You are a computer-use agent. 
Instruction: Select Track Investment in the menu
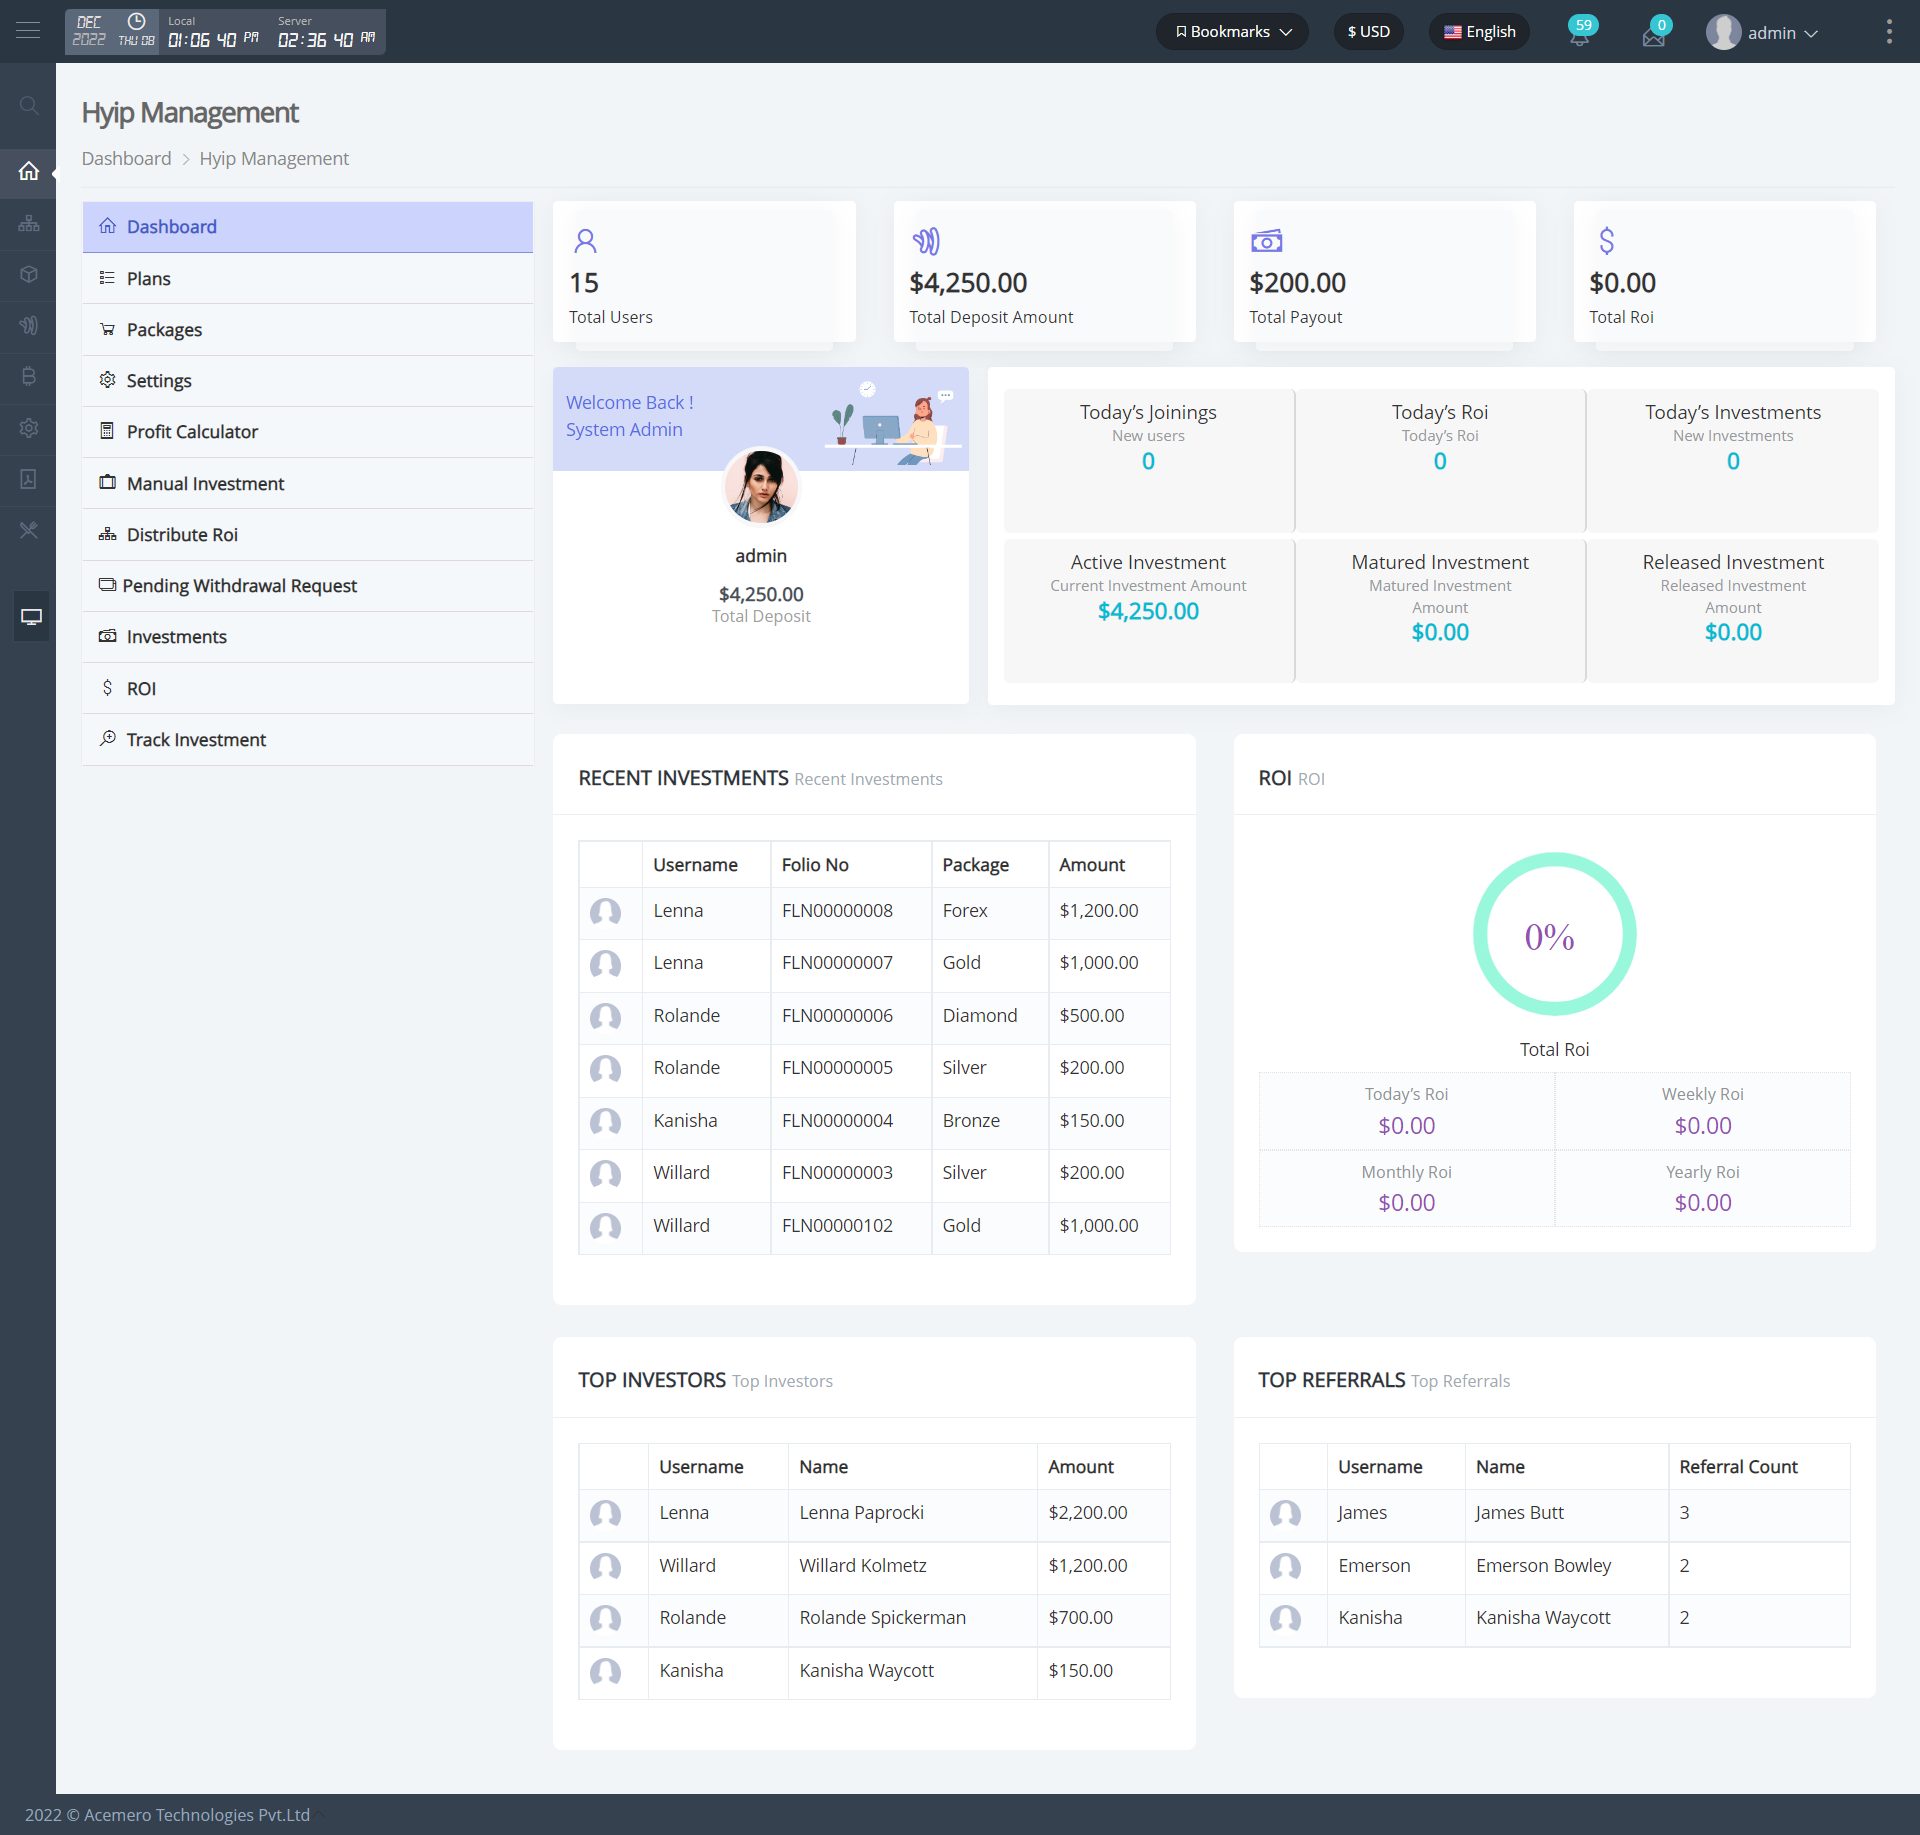click(x=195, y=739)
